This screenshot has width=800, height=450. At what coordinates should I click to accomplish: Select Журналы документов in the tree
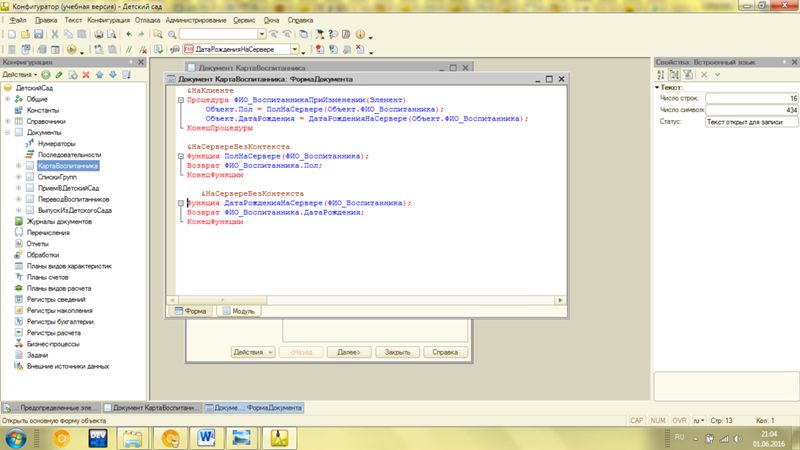click(59, 221)
